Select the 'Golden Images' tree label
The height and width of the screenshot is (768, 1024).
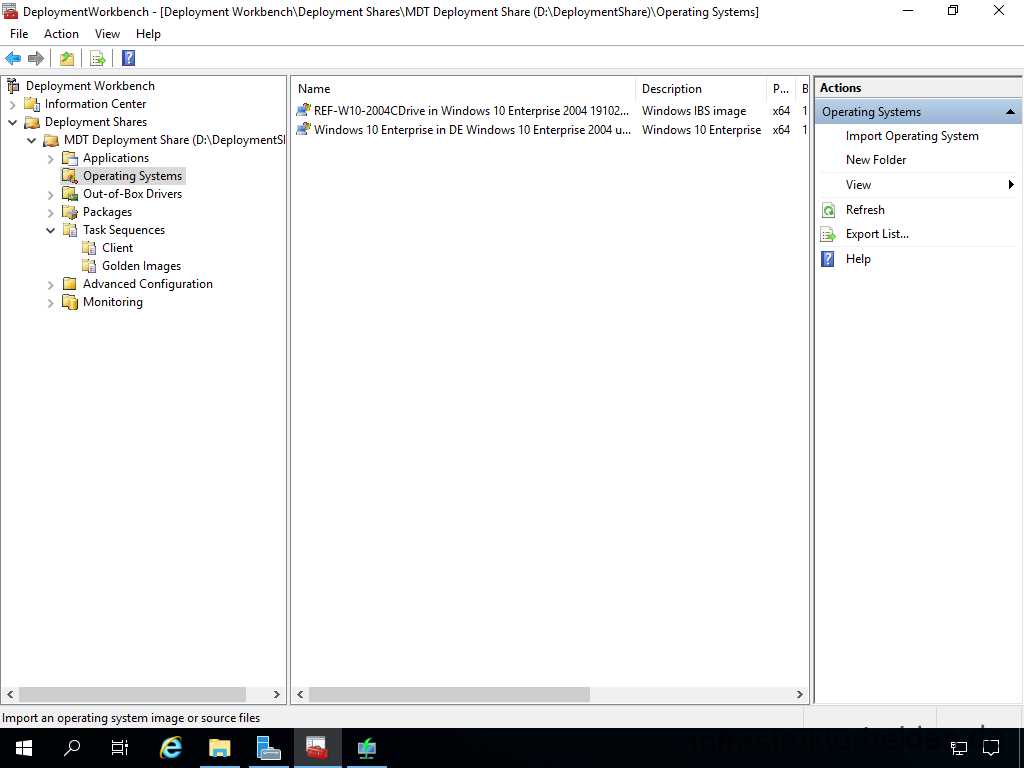[x=141, y=266]
